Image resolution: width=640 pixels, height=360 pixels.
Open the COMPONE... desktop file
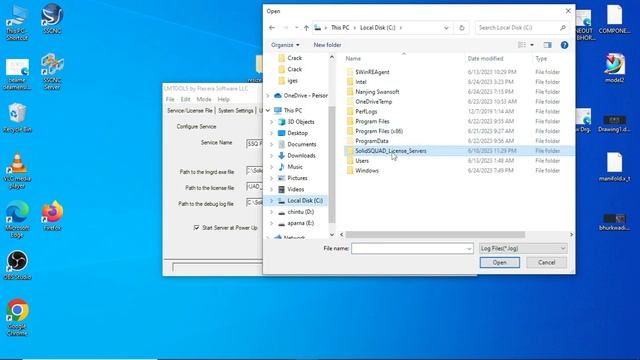click(614, 19)
